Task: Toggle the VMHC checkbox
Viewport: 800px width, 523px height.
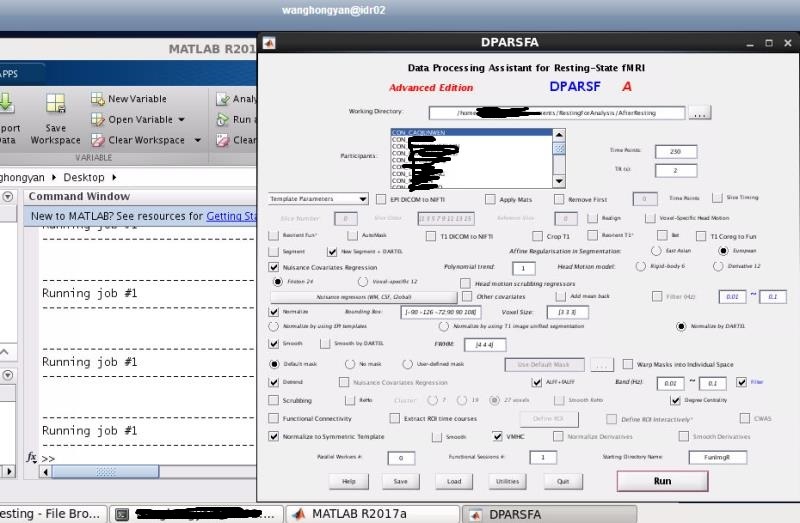Action: pos(497,436)
